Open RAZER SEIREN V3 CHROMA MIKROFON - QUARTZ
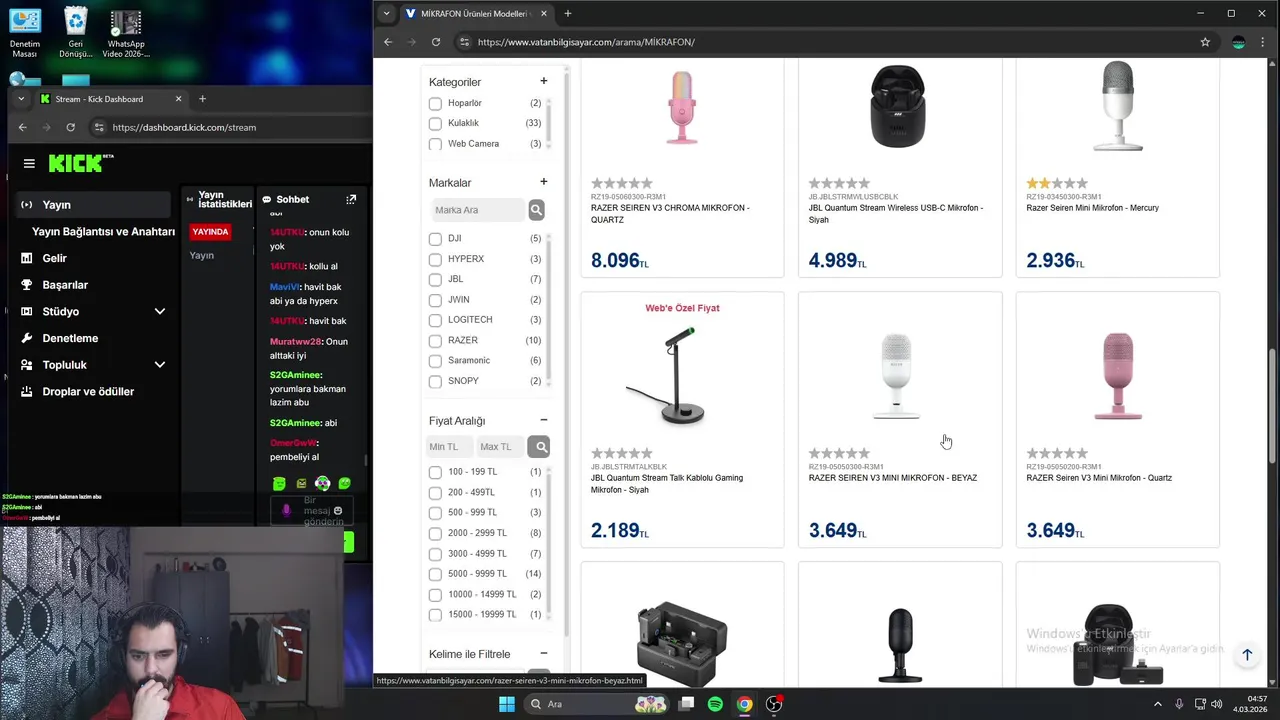 pos(670,214)
